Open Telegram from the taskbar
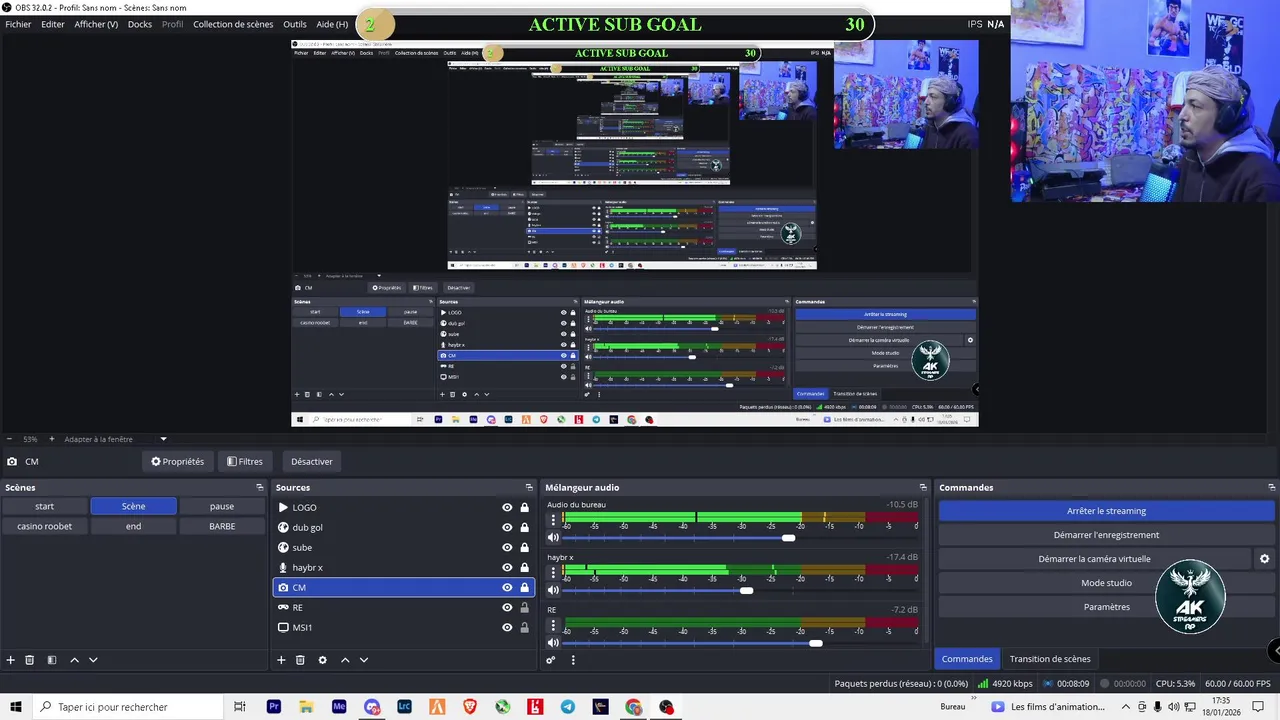Image resolution: width=1280 pixels, height=720 pixels. point(568,707)
